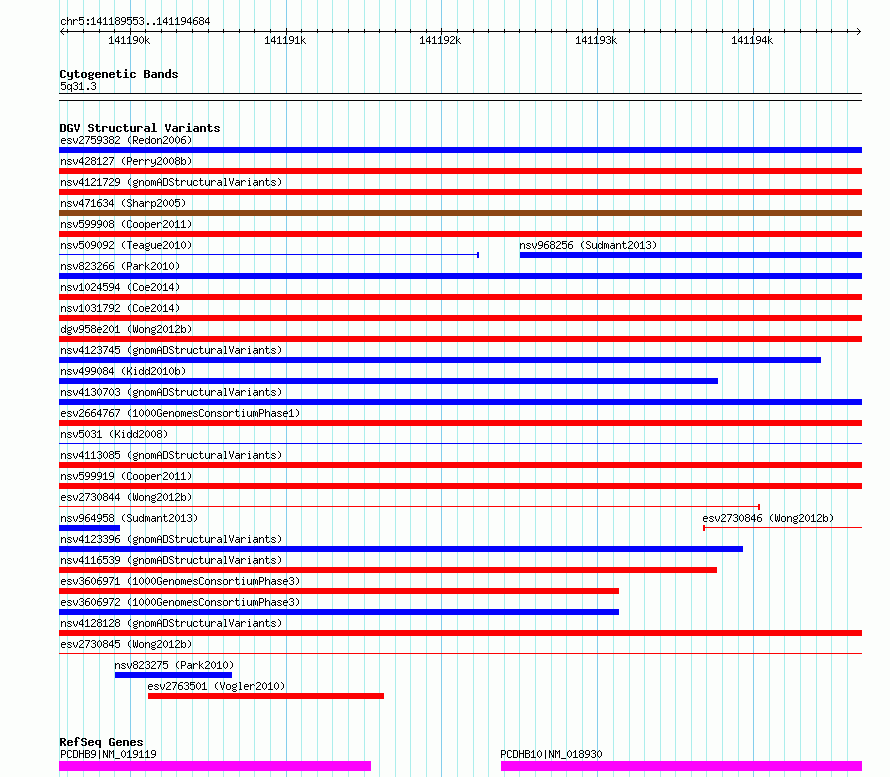Click the blue nsv968256 variant bar
The width and height of the screenshot is (890, 777).
pos(691,255)
